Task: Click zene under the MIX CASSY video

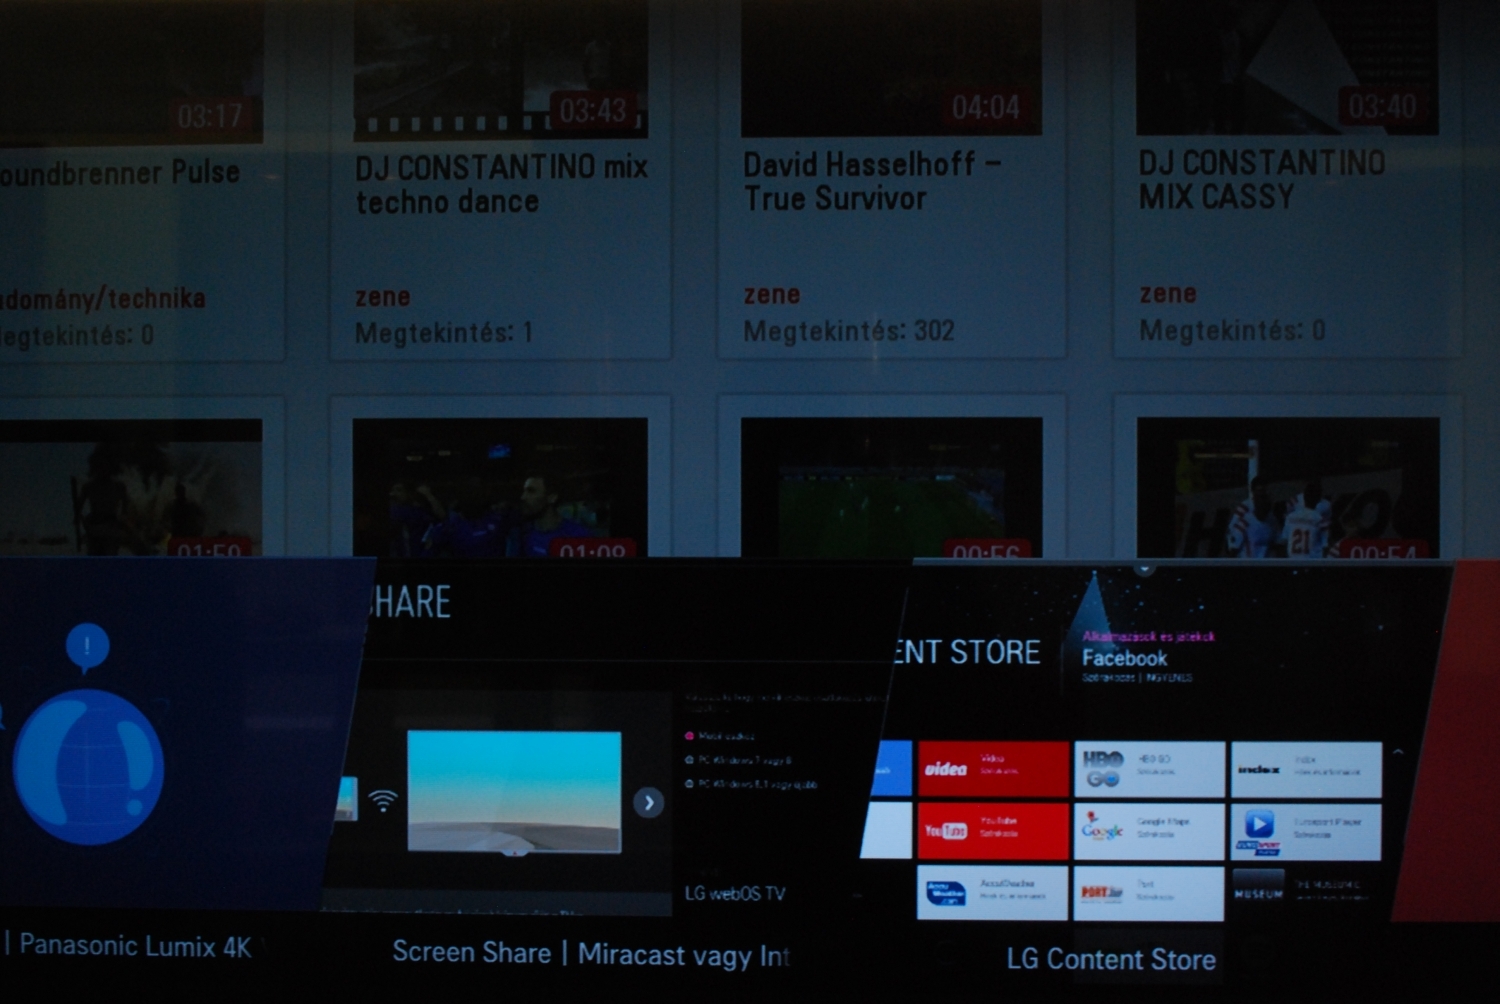Action: 1167,294
